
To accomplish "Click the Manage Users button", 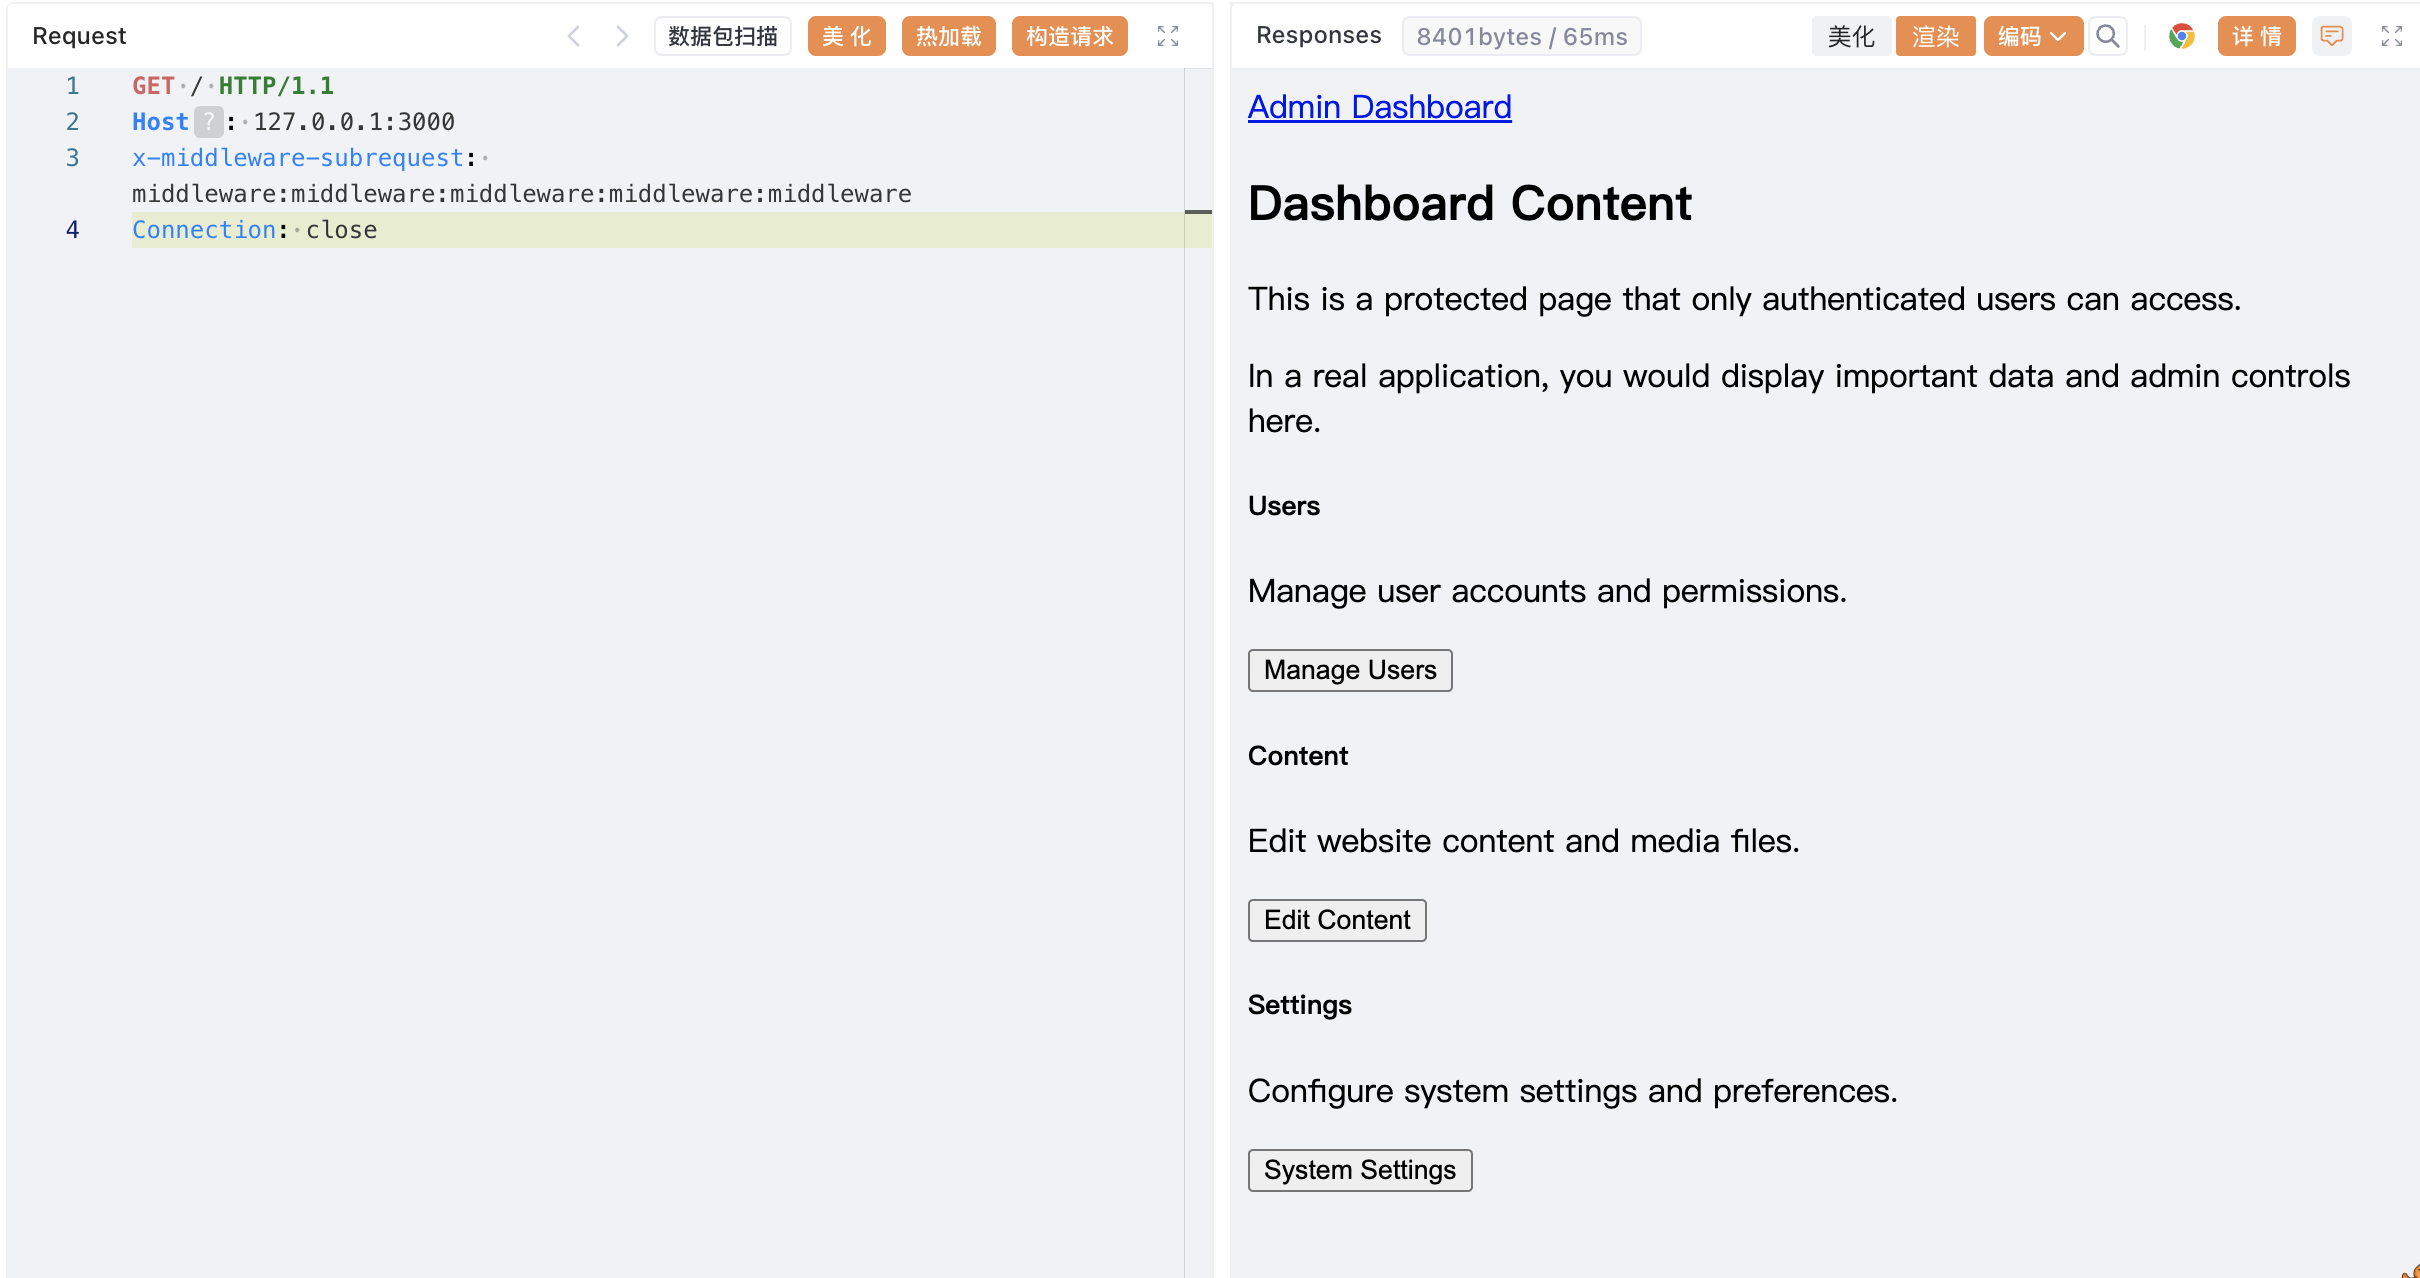I will click(x=1349, y=670).
